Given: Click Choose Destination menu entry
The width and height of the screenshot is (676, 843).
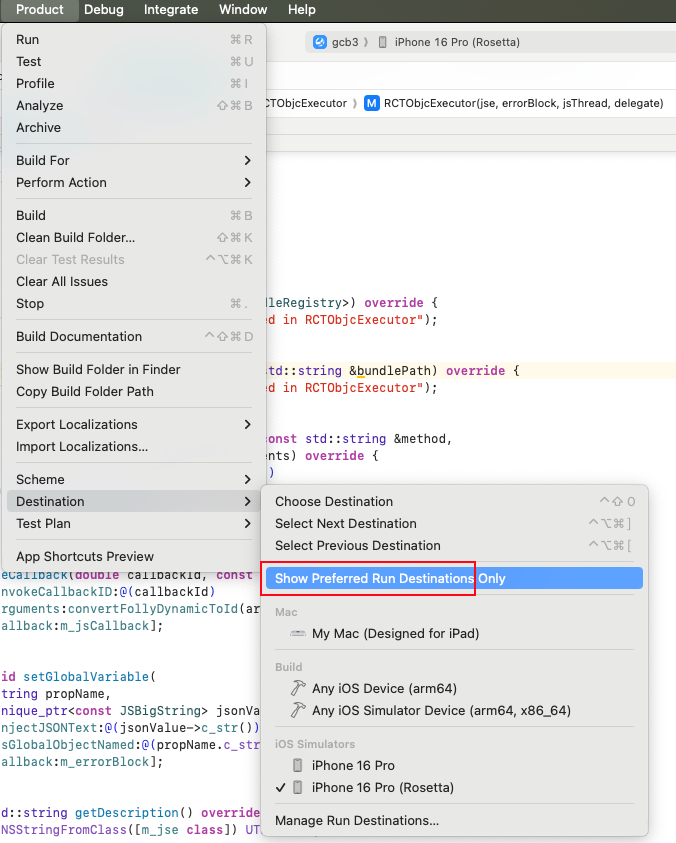Looking at the screenshot, I should point(334,502).
